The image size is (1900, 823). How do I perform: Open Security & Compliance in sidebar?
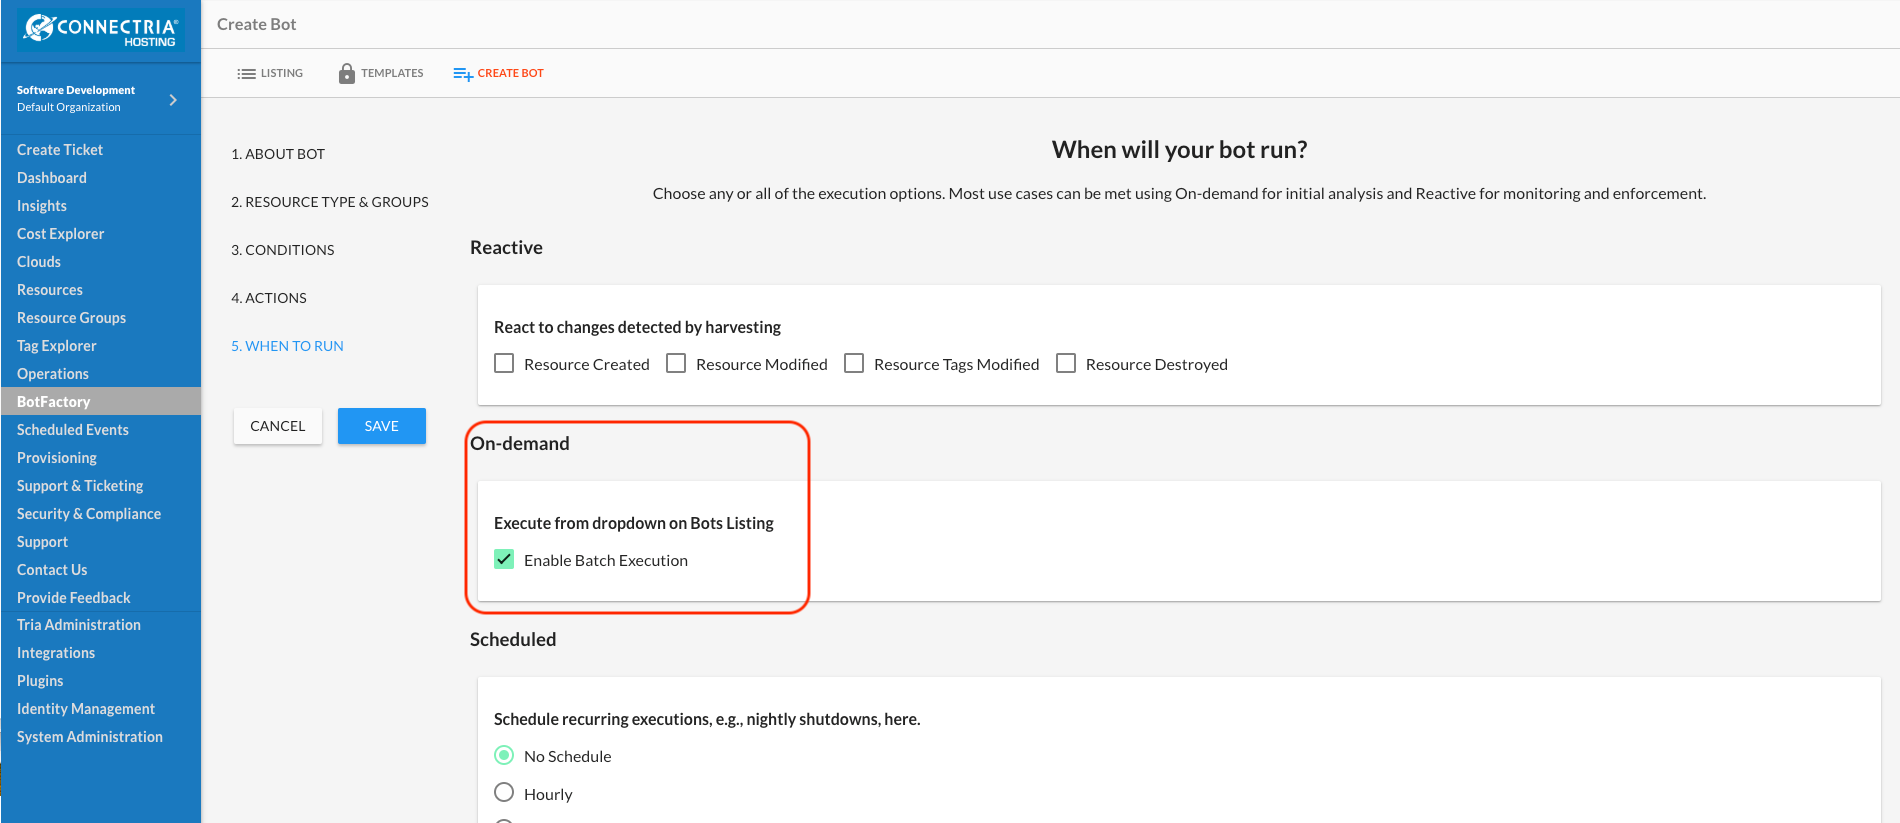click(89, 514)
